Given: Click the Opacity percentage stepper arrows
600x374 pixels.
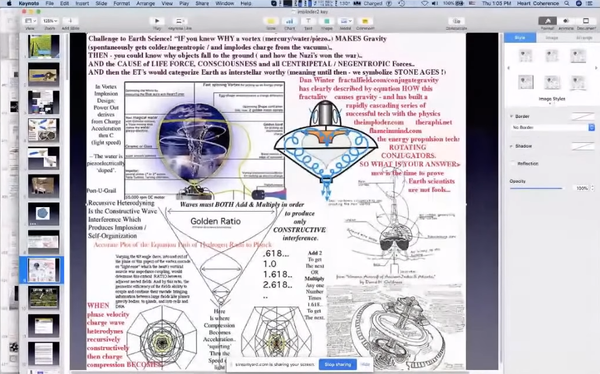Looking at the screenshot, I should [x=593, y=188].
